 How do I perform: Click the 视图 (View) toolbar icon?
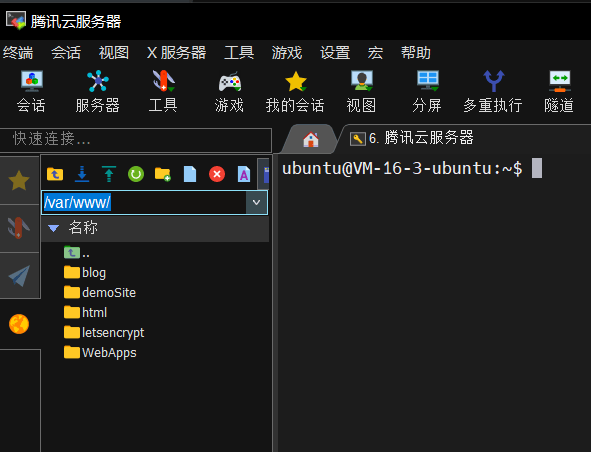point(361,92)
